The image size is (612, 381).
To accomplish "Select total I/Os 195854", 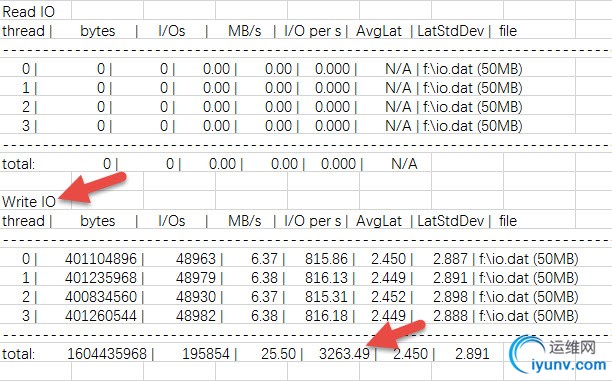I will click(x=206, y=354).
